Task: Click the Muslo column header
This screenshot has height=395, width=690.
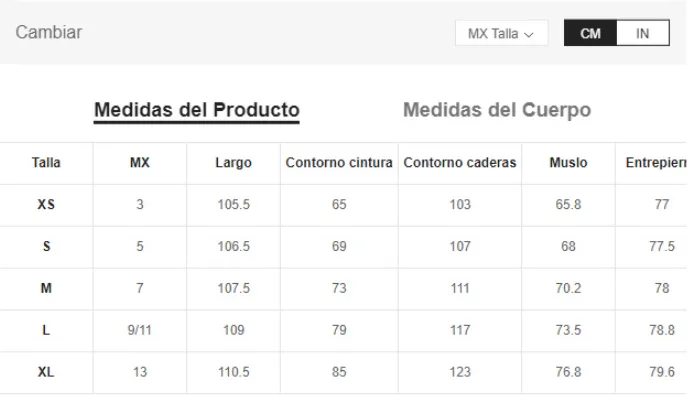Action: (x=569, y=163)
